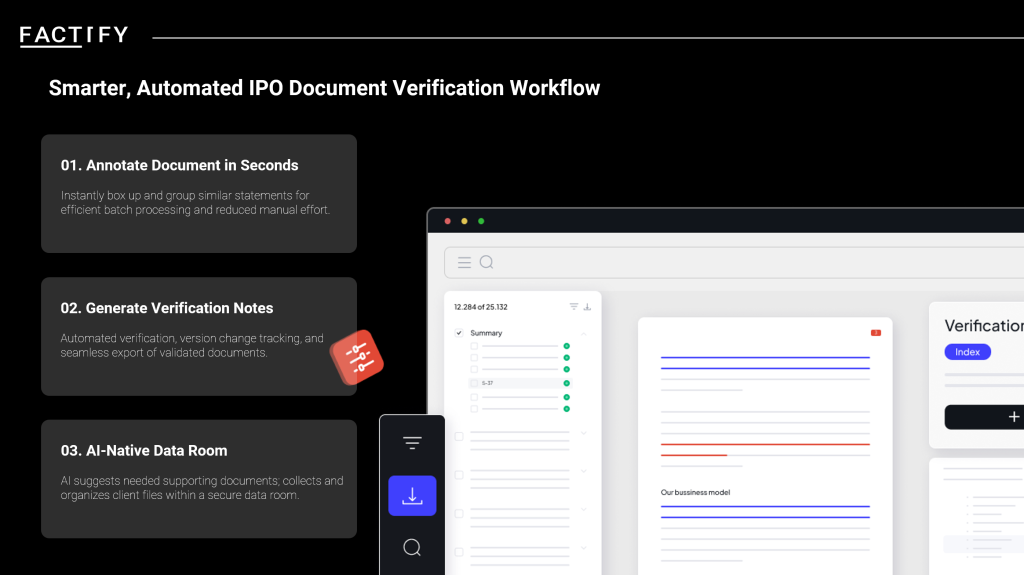Click the red sliders settings icon

point(357,357)
